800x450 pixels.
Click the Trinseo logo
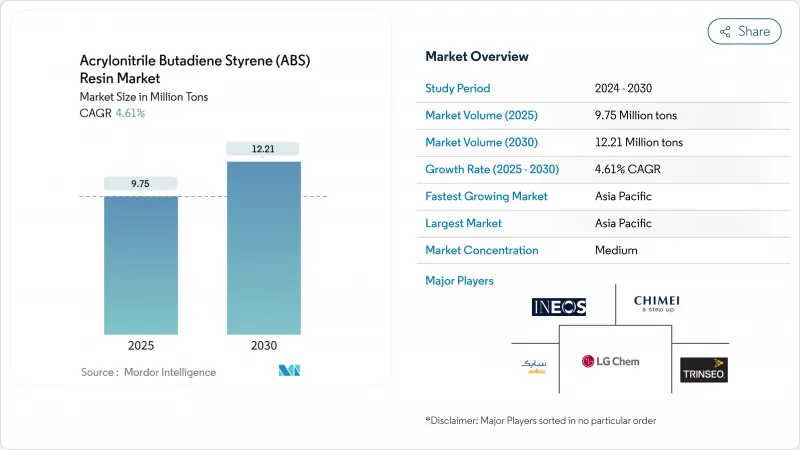[x=704, y=370]
